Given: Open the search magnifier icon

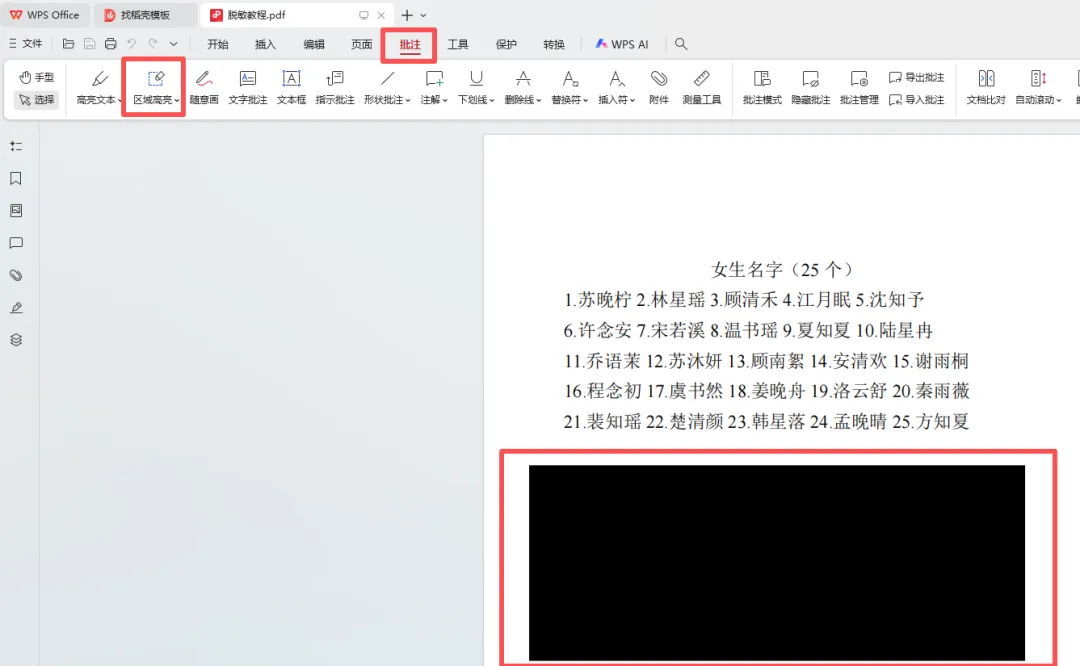Looking at the screenshot, I should 681,43.
